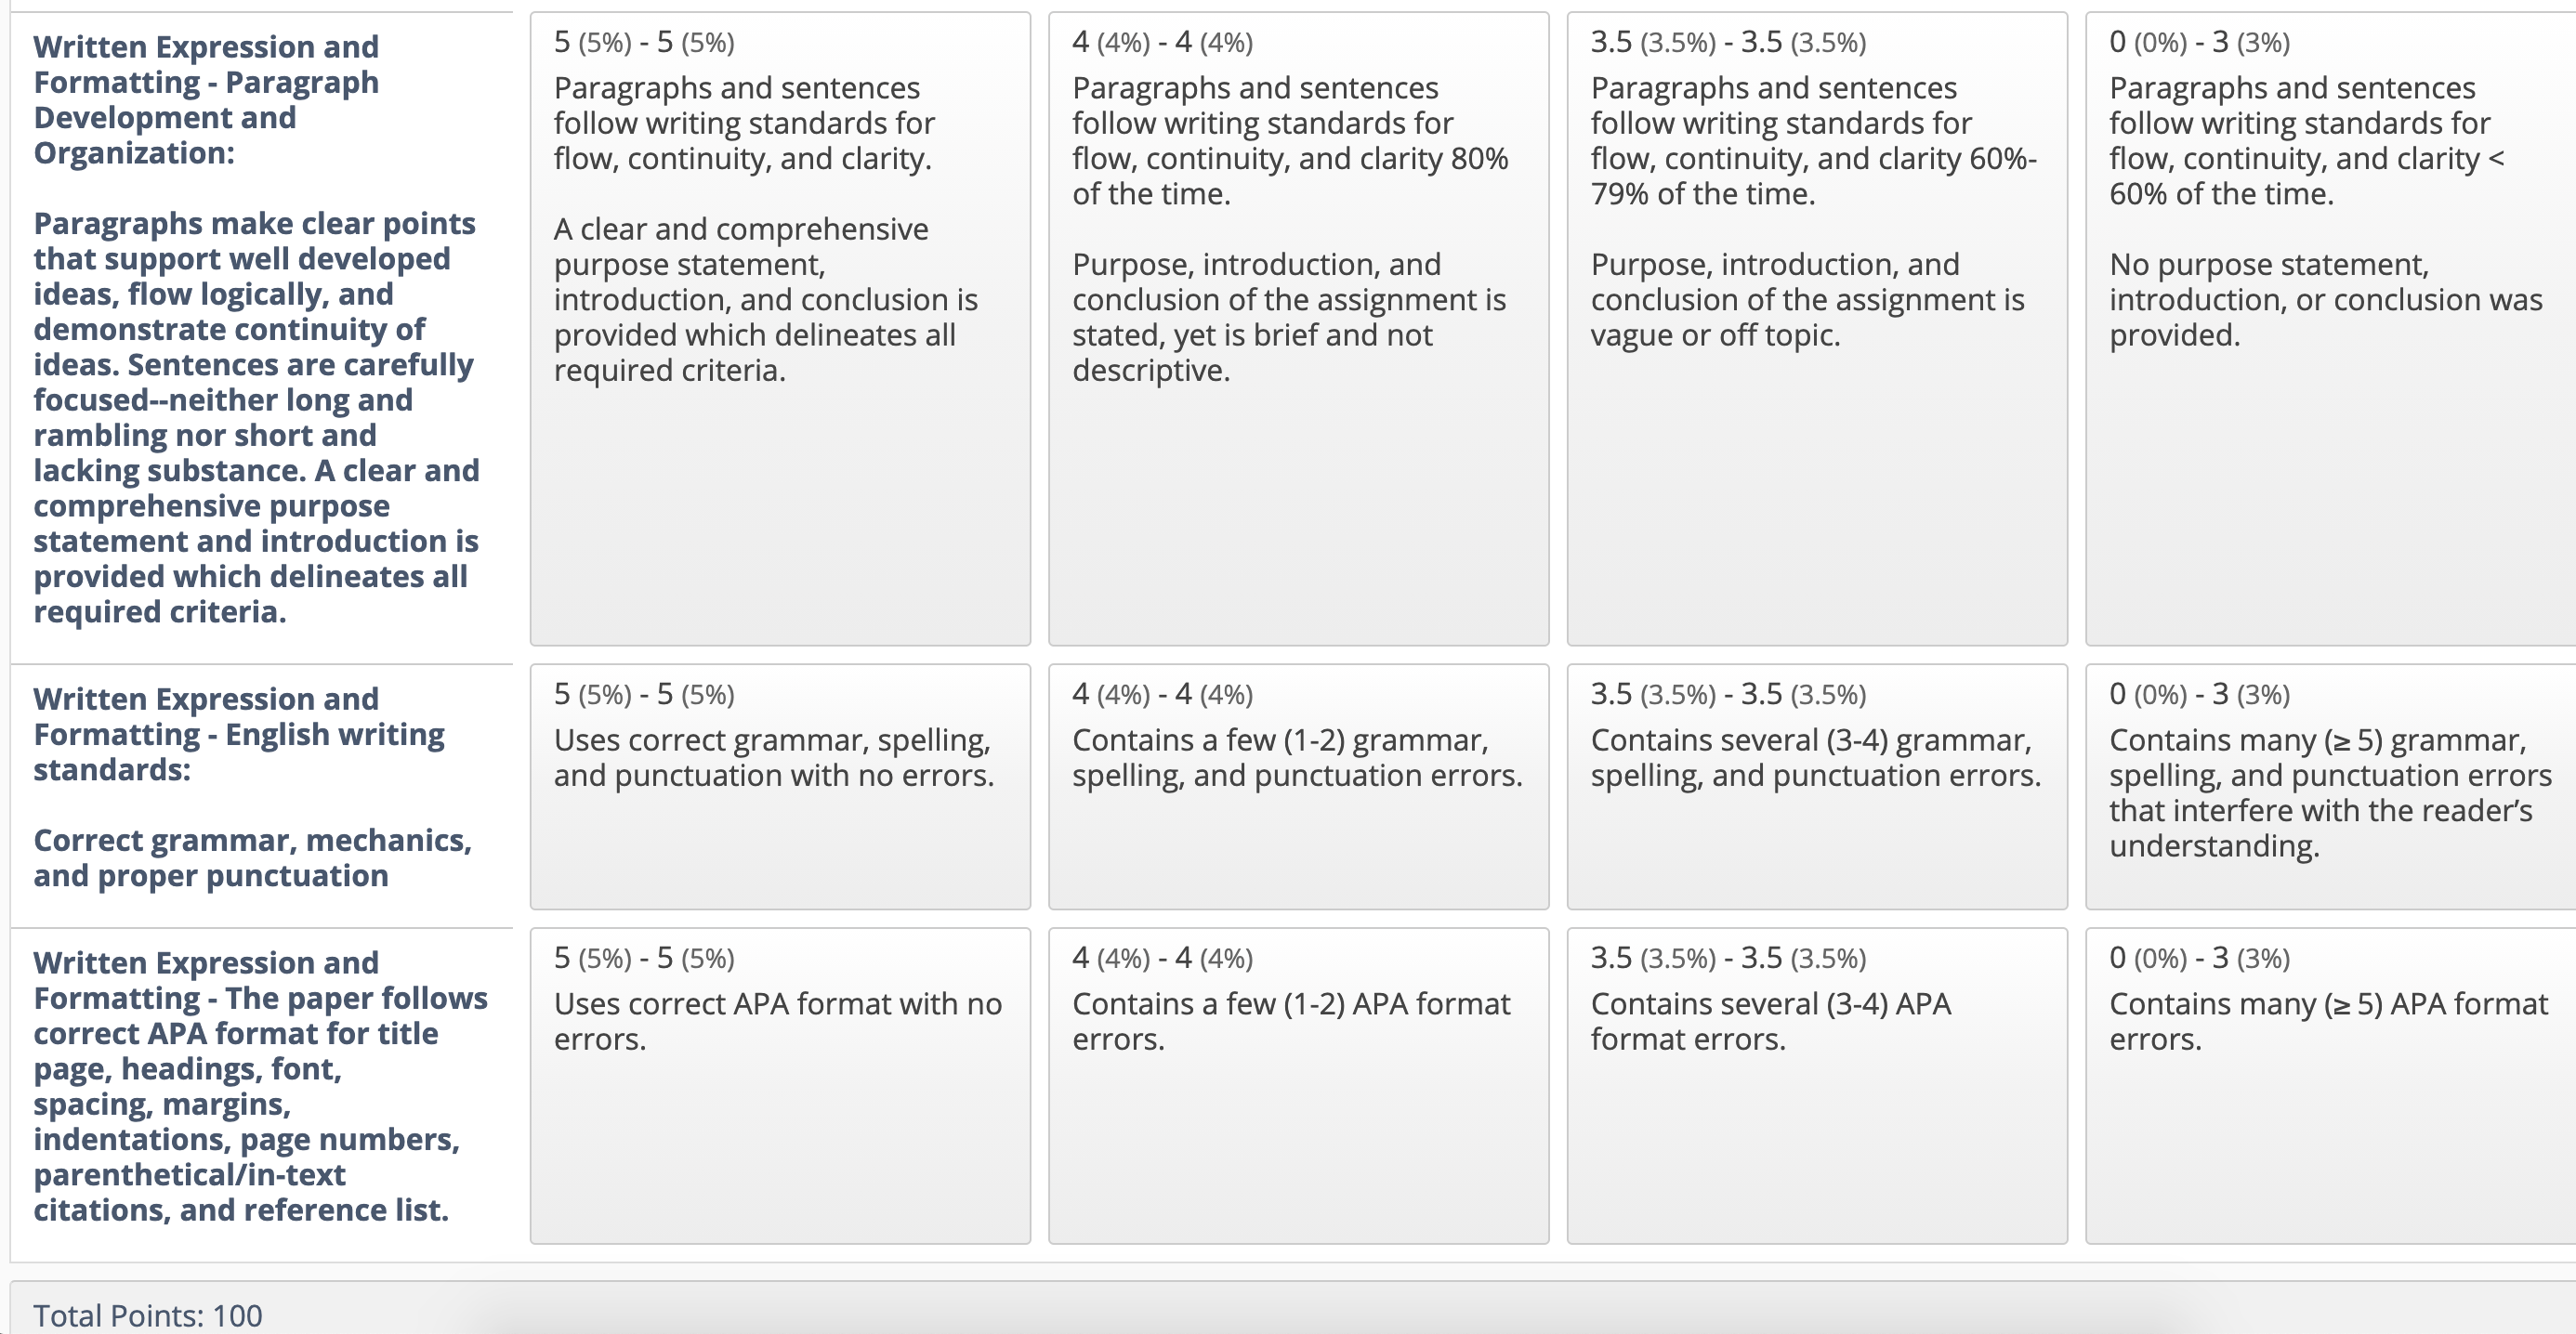
Task: Select the 4 points Paragraph Development cell
Action: pyautogui.click(x=1298, y=328)
